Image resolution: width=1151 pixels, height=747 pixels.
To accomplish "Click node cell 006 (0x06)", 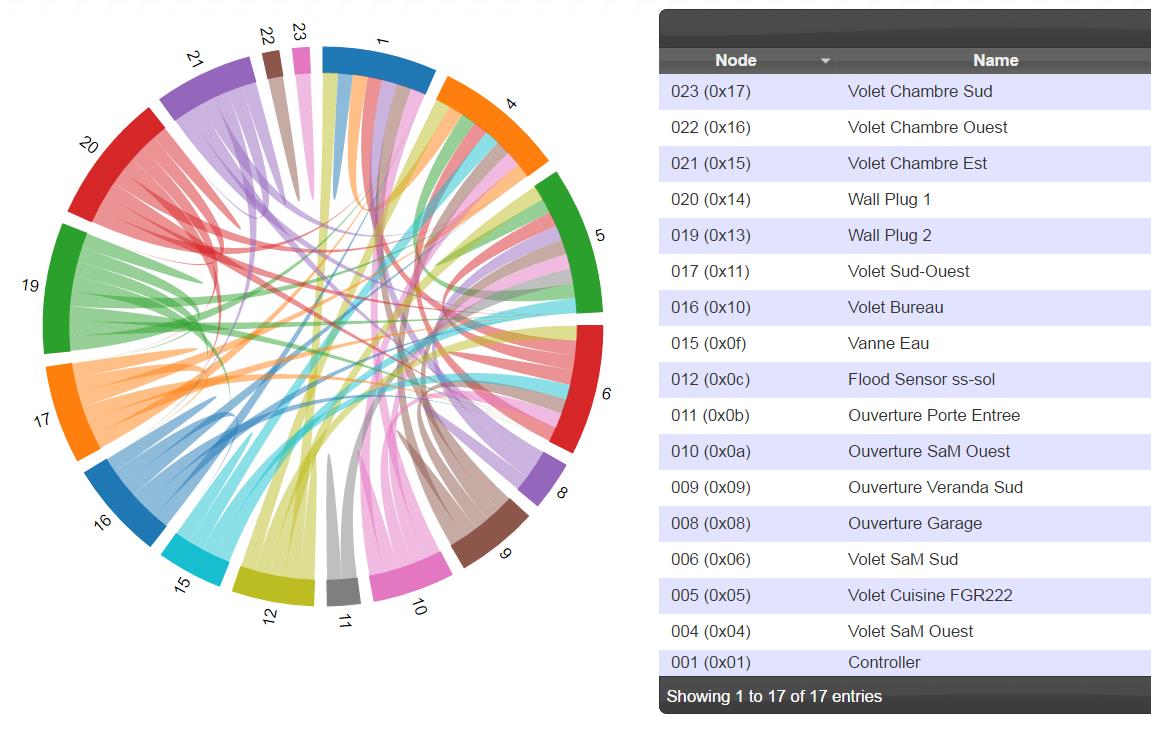I will (x=711, y=558).
